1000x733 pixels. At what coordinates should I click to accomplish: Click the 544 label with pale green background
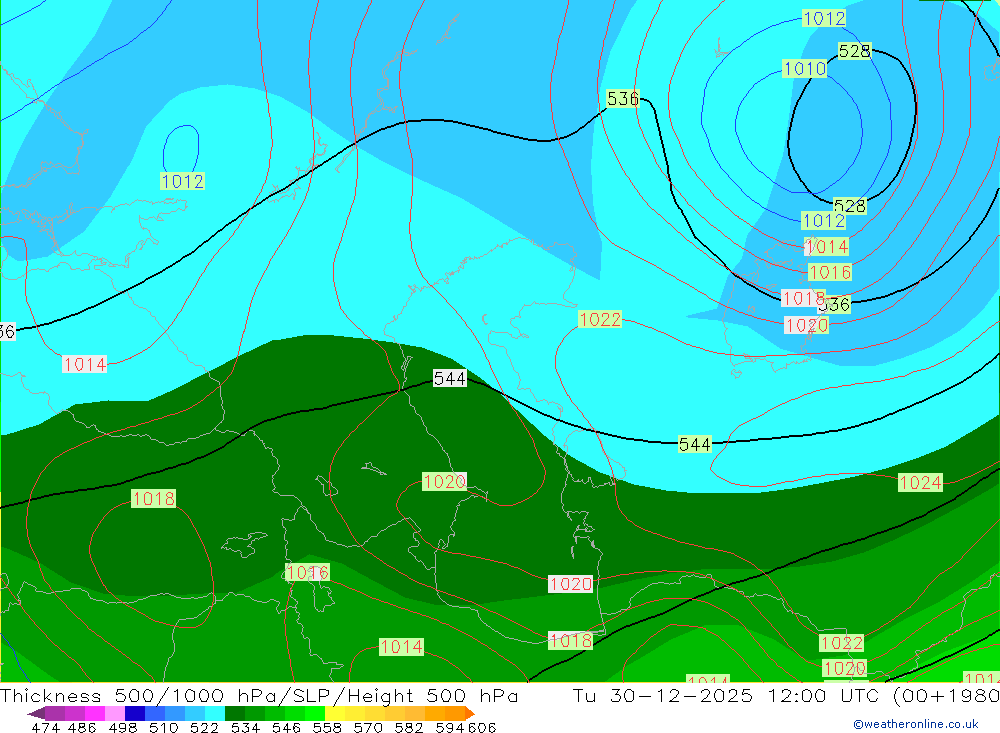pos(695,444)
